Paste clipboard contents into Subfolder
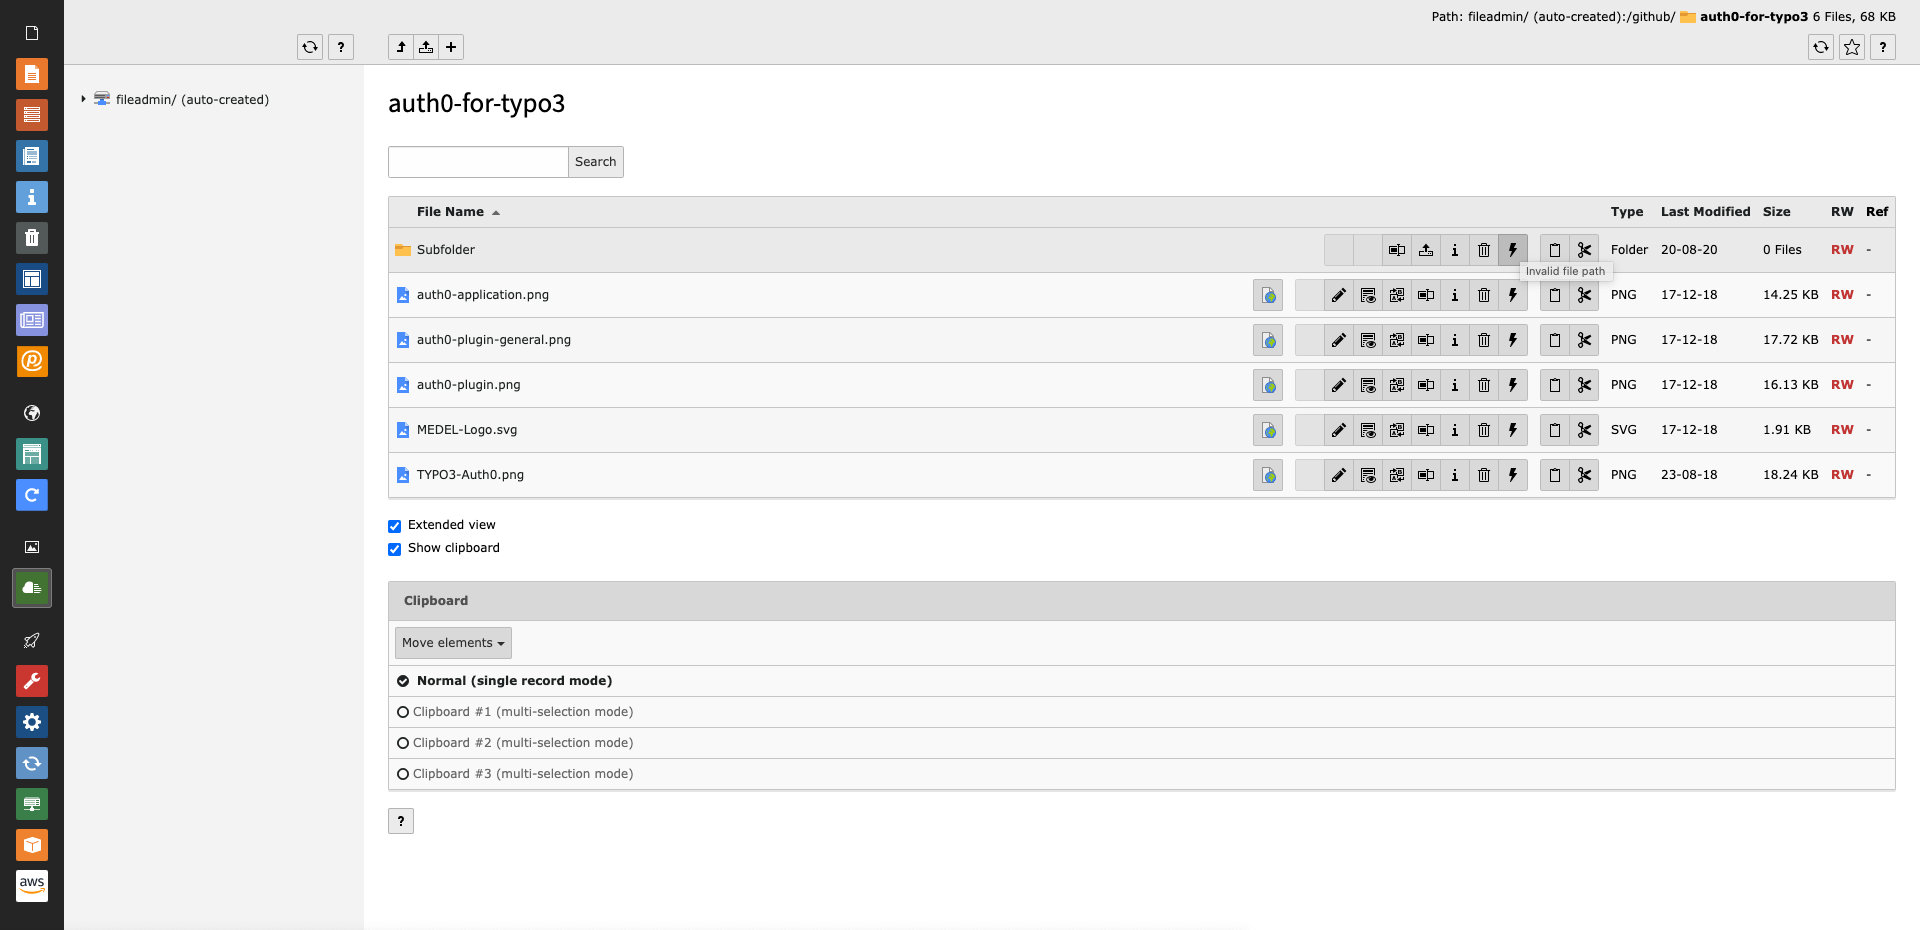Screen dimensions: 1920x930 (1554, 250)
